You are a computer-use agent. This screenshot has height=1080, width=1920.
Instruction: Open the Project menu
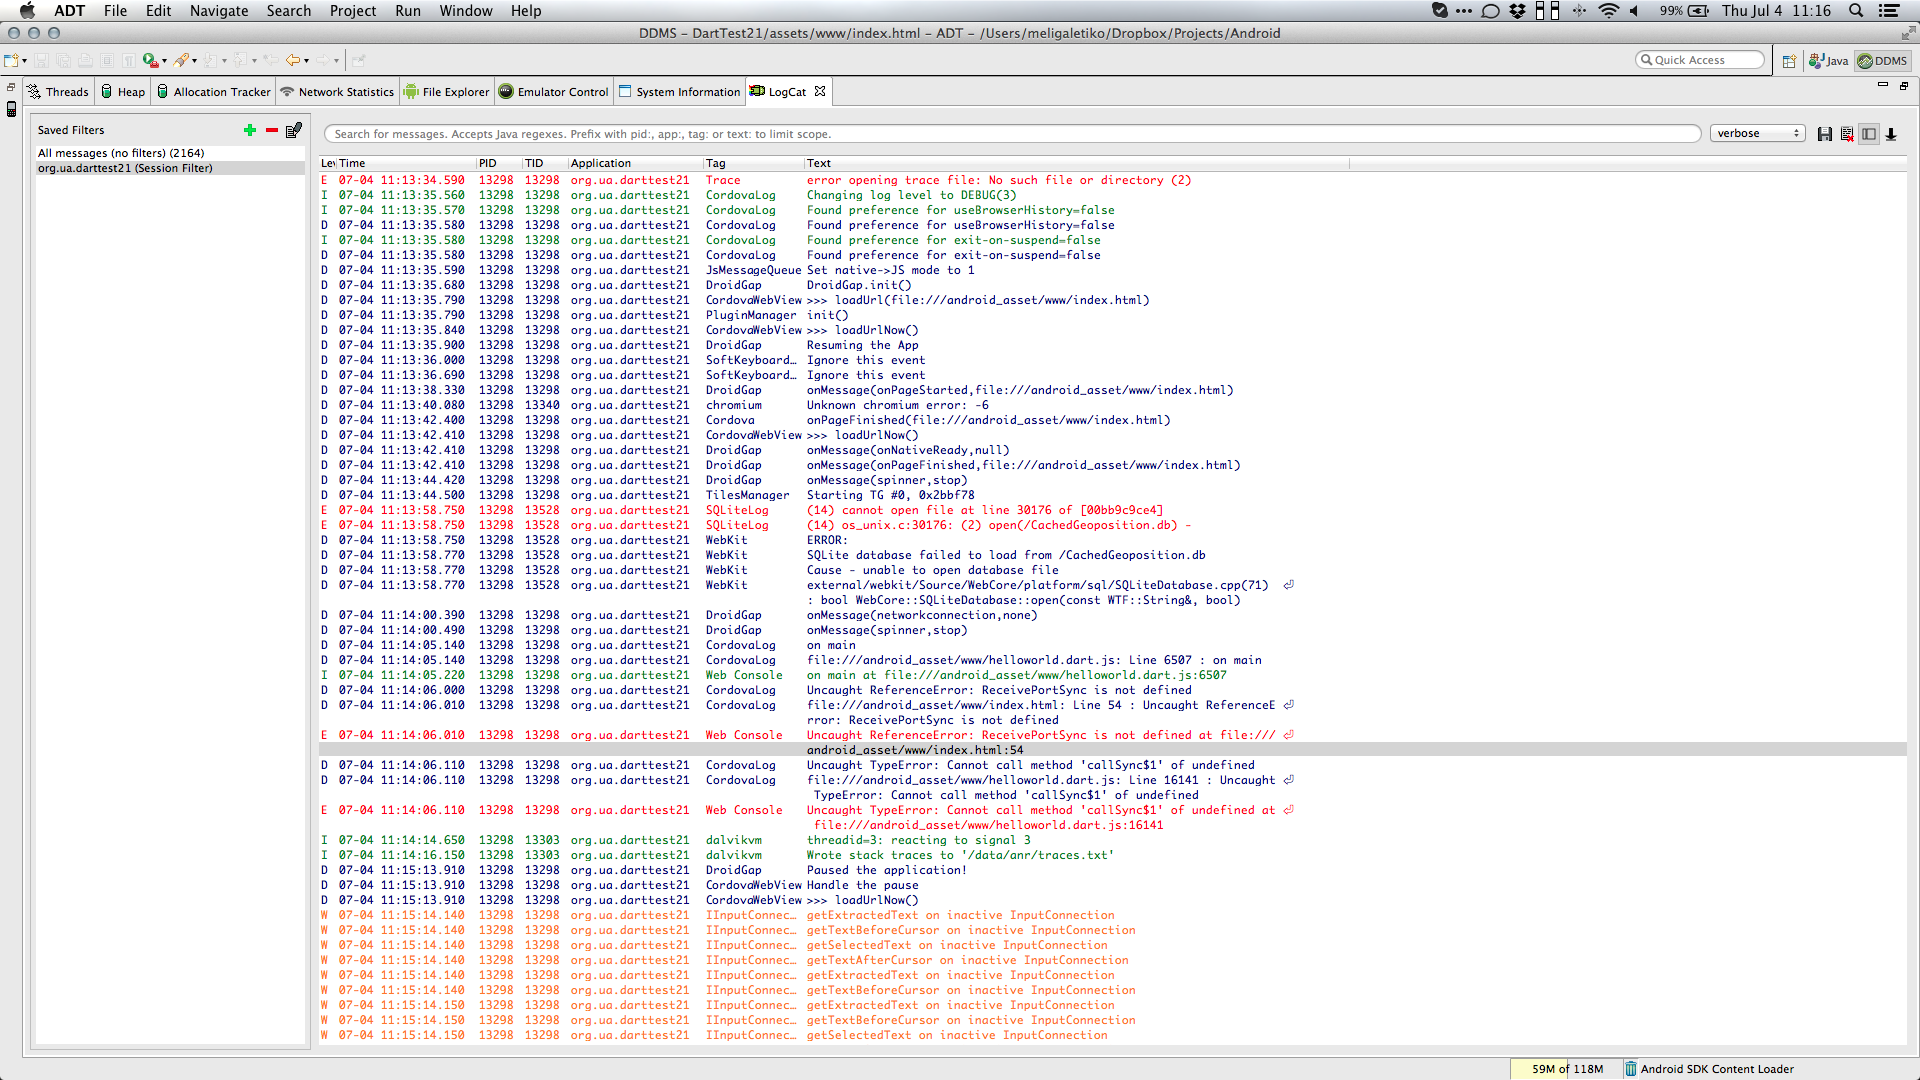pos(352,11)
